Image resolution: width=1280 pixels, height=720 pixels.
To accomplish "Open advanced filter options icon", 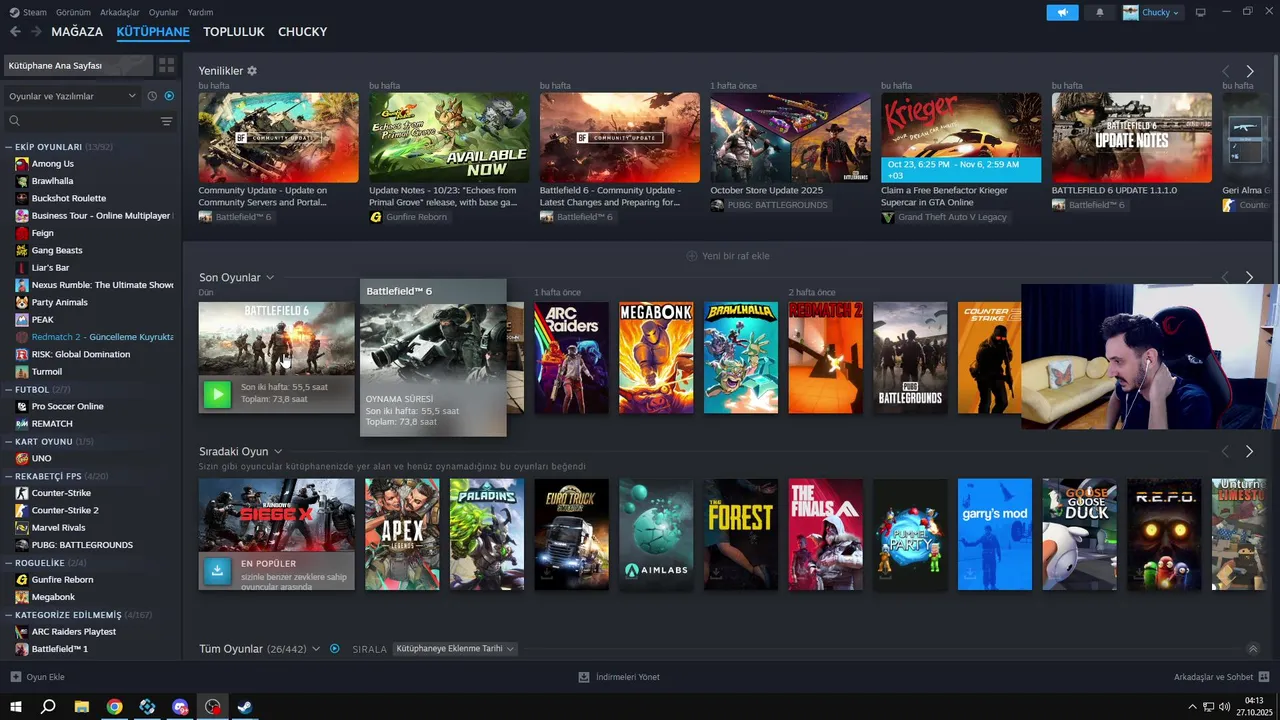I will 166,121.
